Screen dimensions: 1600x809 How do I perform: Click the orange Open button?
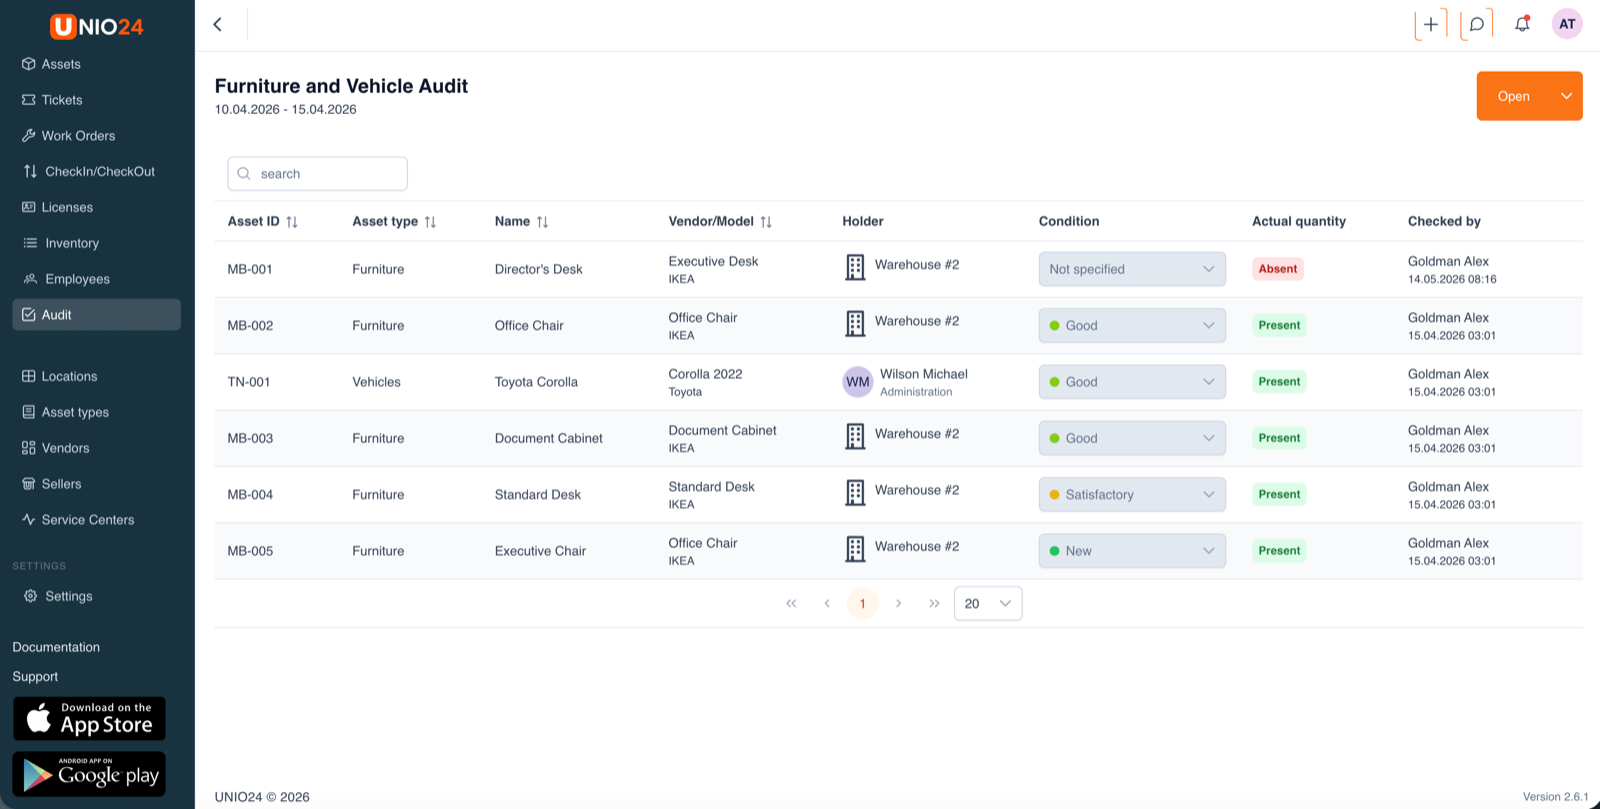[x=1514, y=96]
